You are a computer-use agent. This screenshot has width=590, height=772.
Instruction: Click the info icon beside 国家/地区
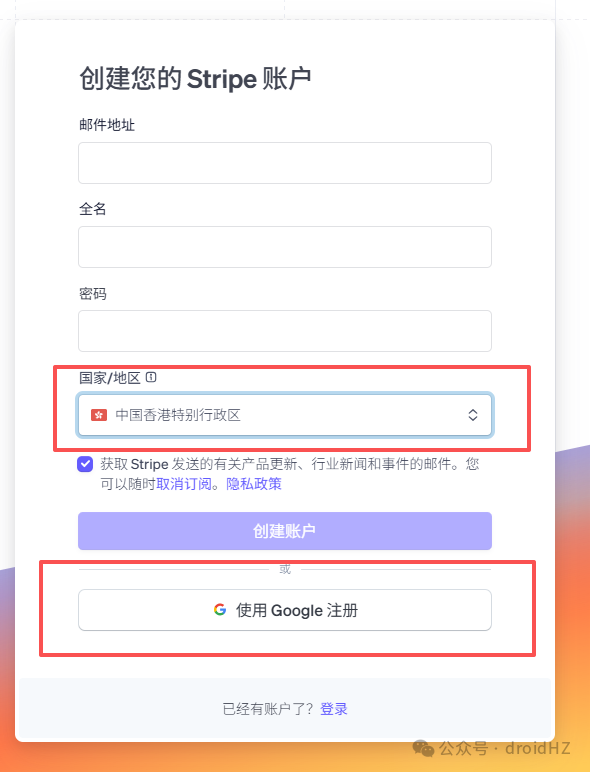pos(151,377)
